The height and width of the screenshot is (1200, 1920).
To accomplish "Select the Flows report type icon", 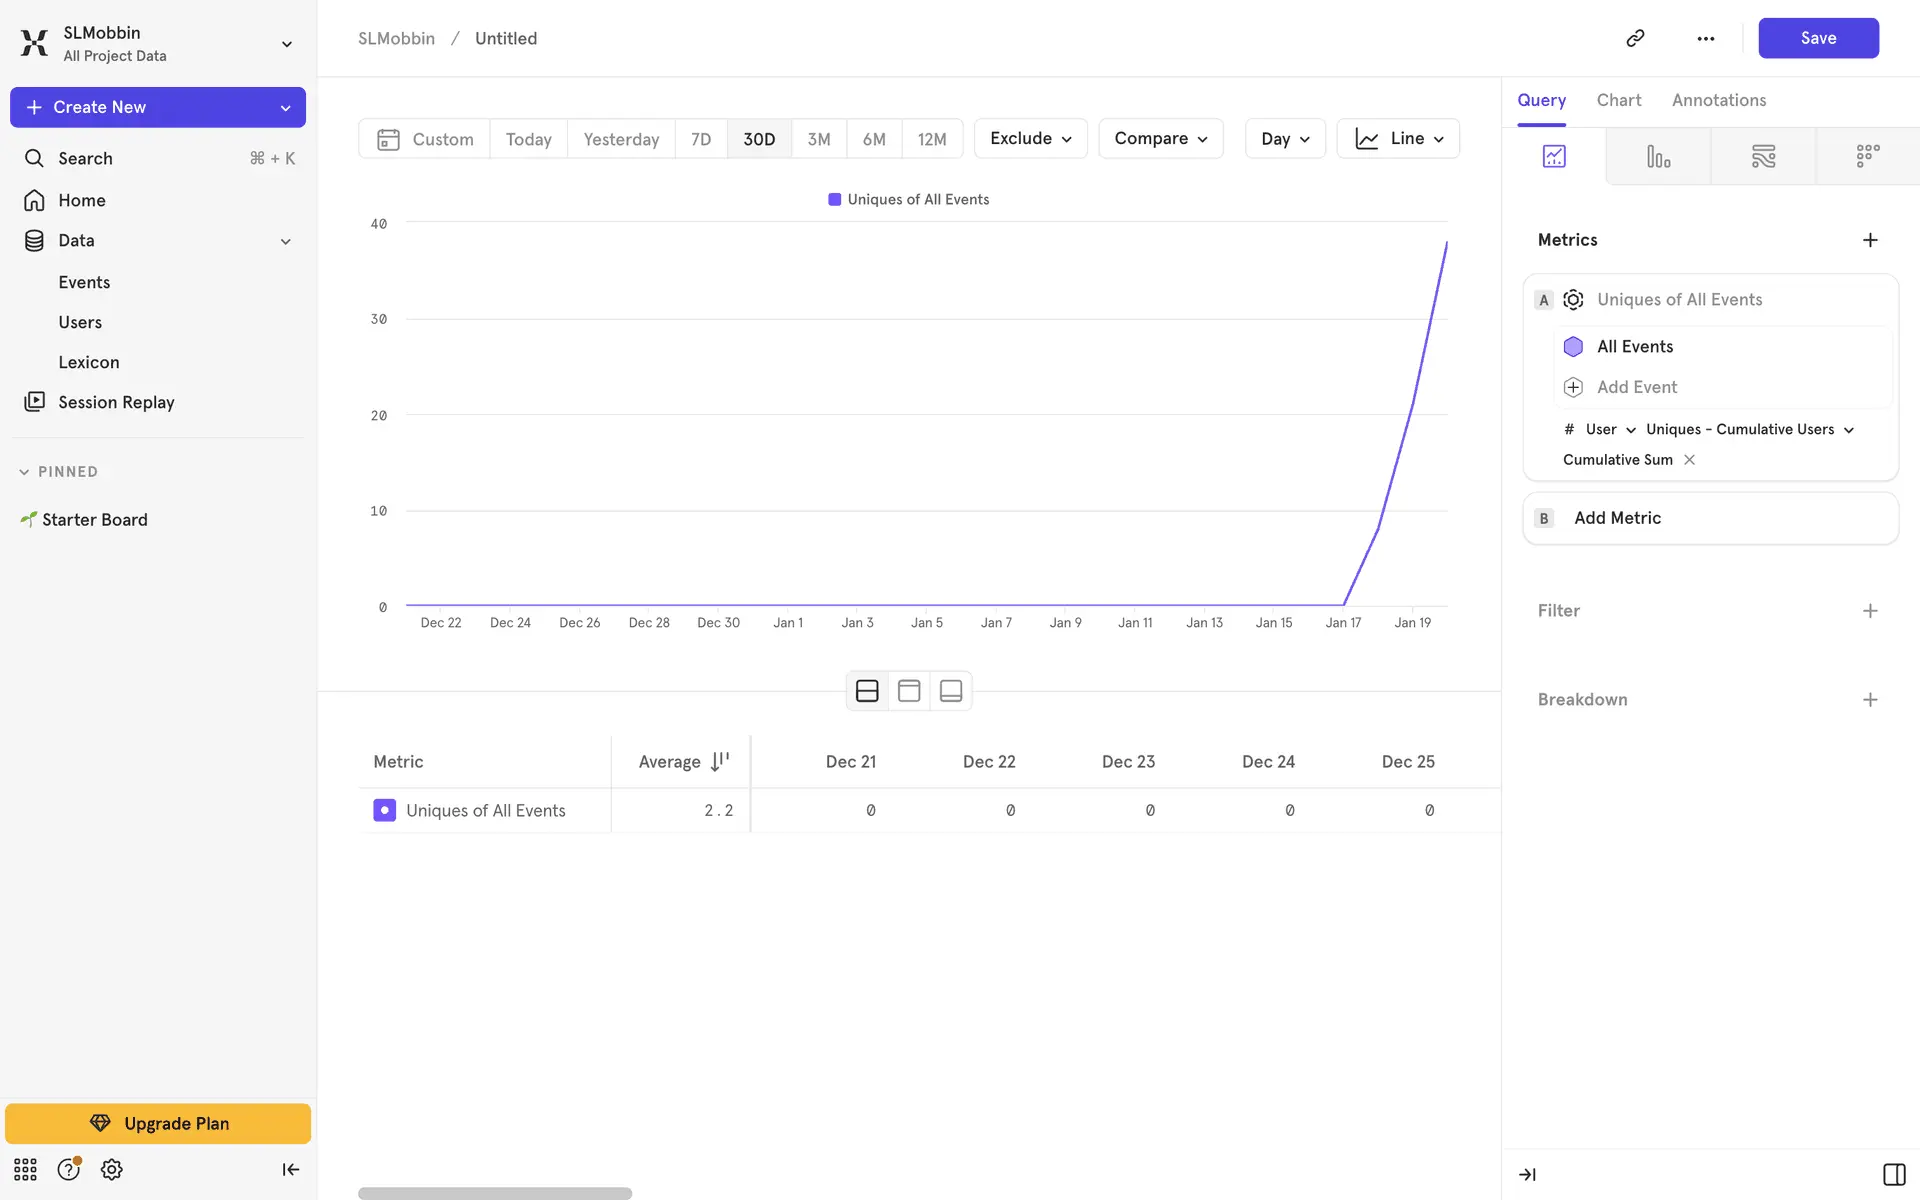I will [x=1763, y=156].
